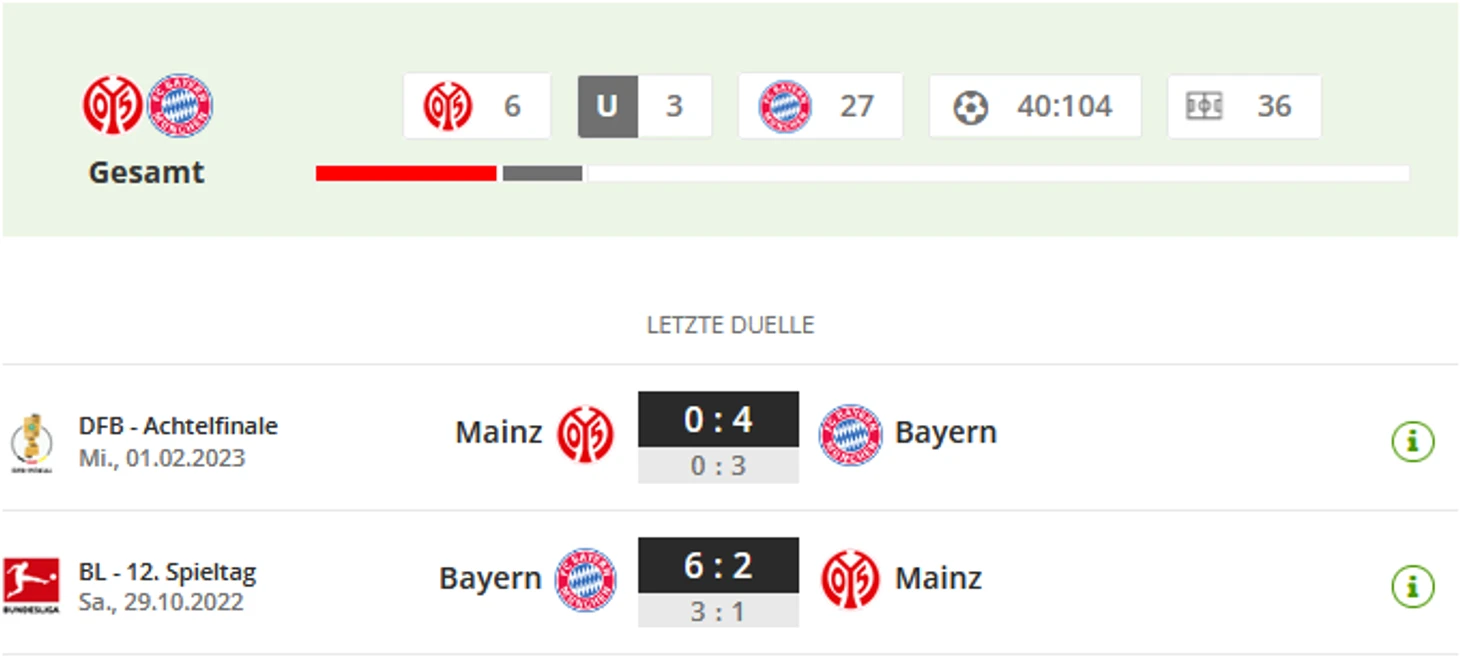
Task: Click the Mainz crest next to 0:4 score
Action: click(585, 434)
